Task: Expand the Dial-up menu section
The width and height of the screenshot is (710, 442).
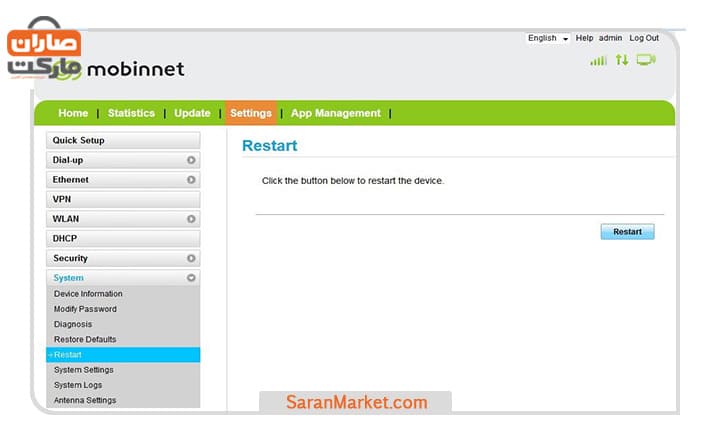Action: [x=191, y=160]
